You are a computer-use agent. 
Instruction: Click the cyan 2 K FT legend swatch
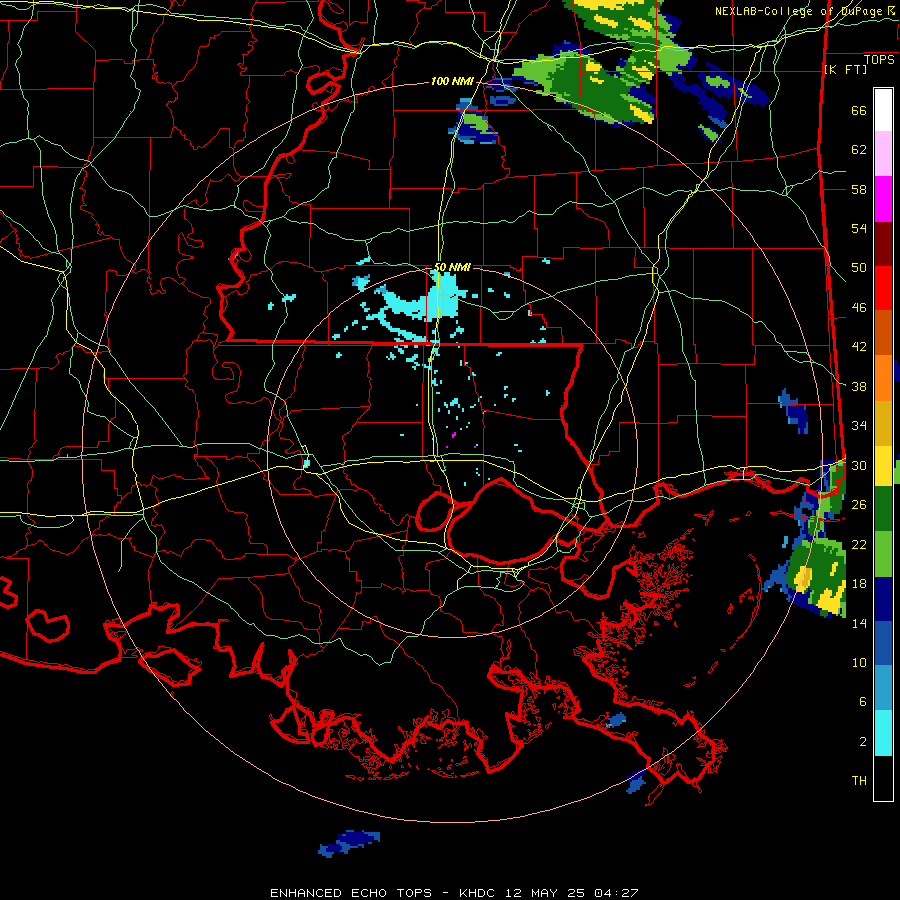pos(883,733)
